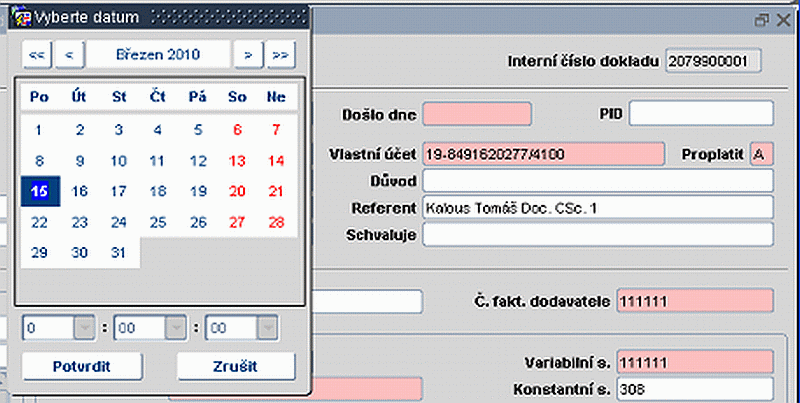The image size is (800, 403).
Task: Click the Březen 2010 month label
Action: 158,55
